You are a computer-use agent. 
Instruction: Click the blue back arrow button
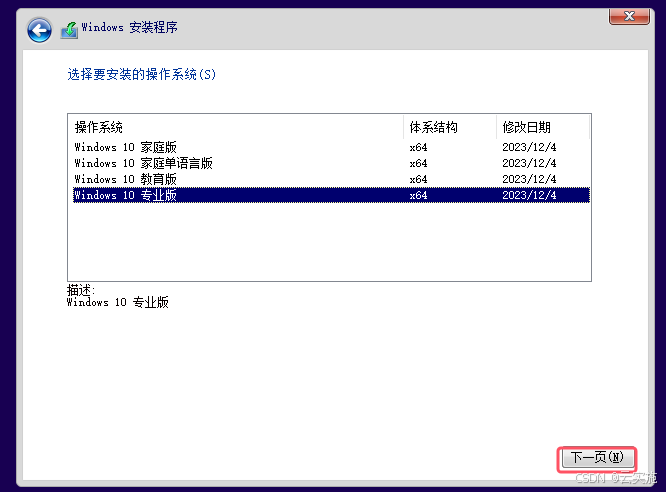pos(39,30)
